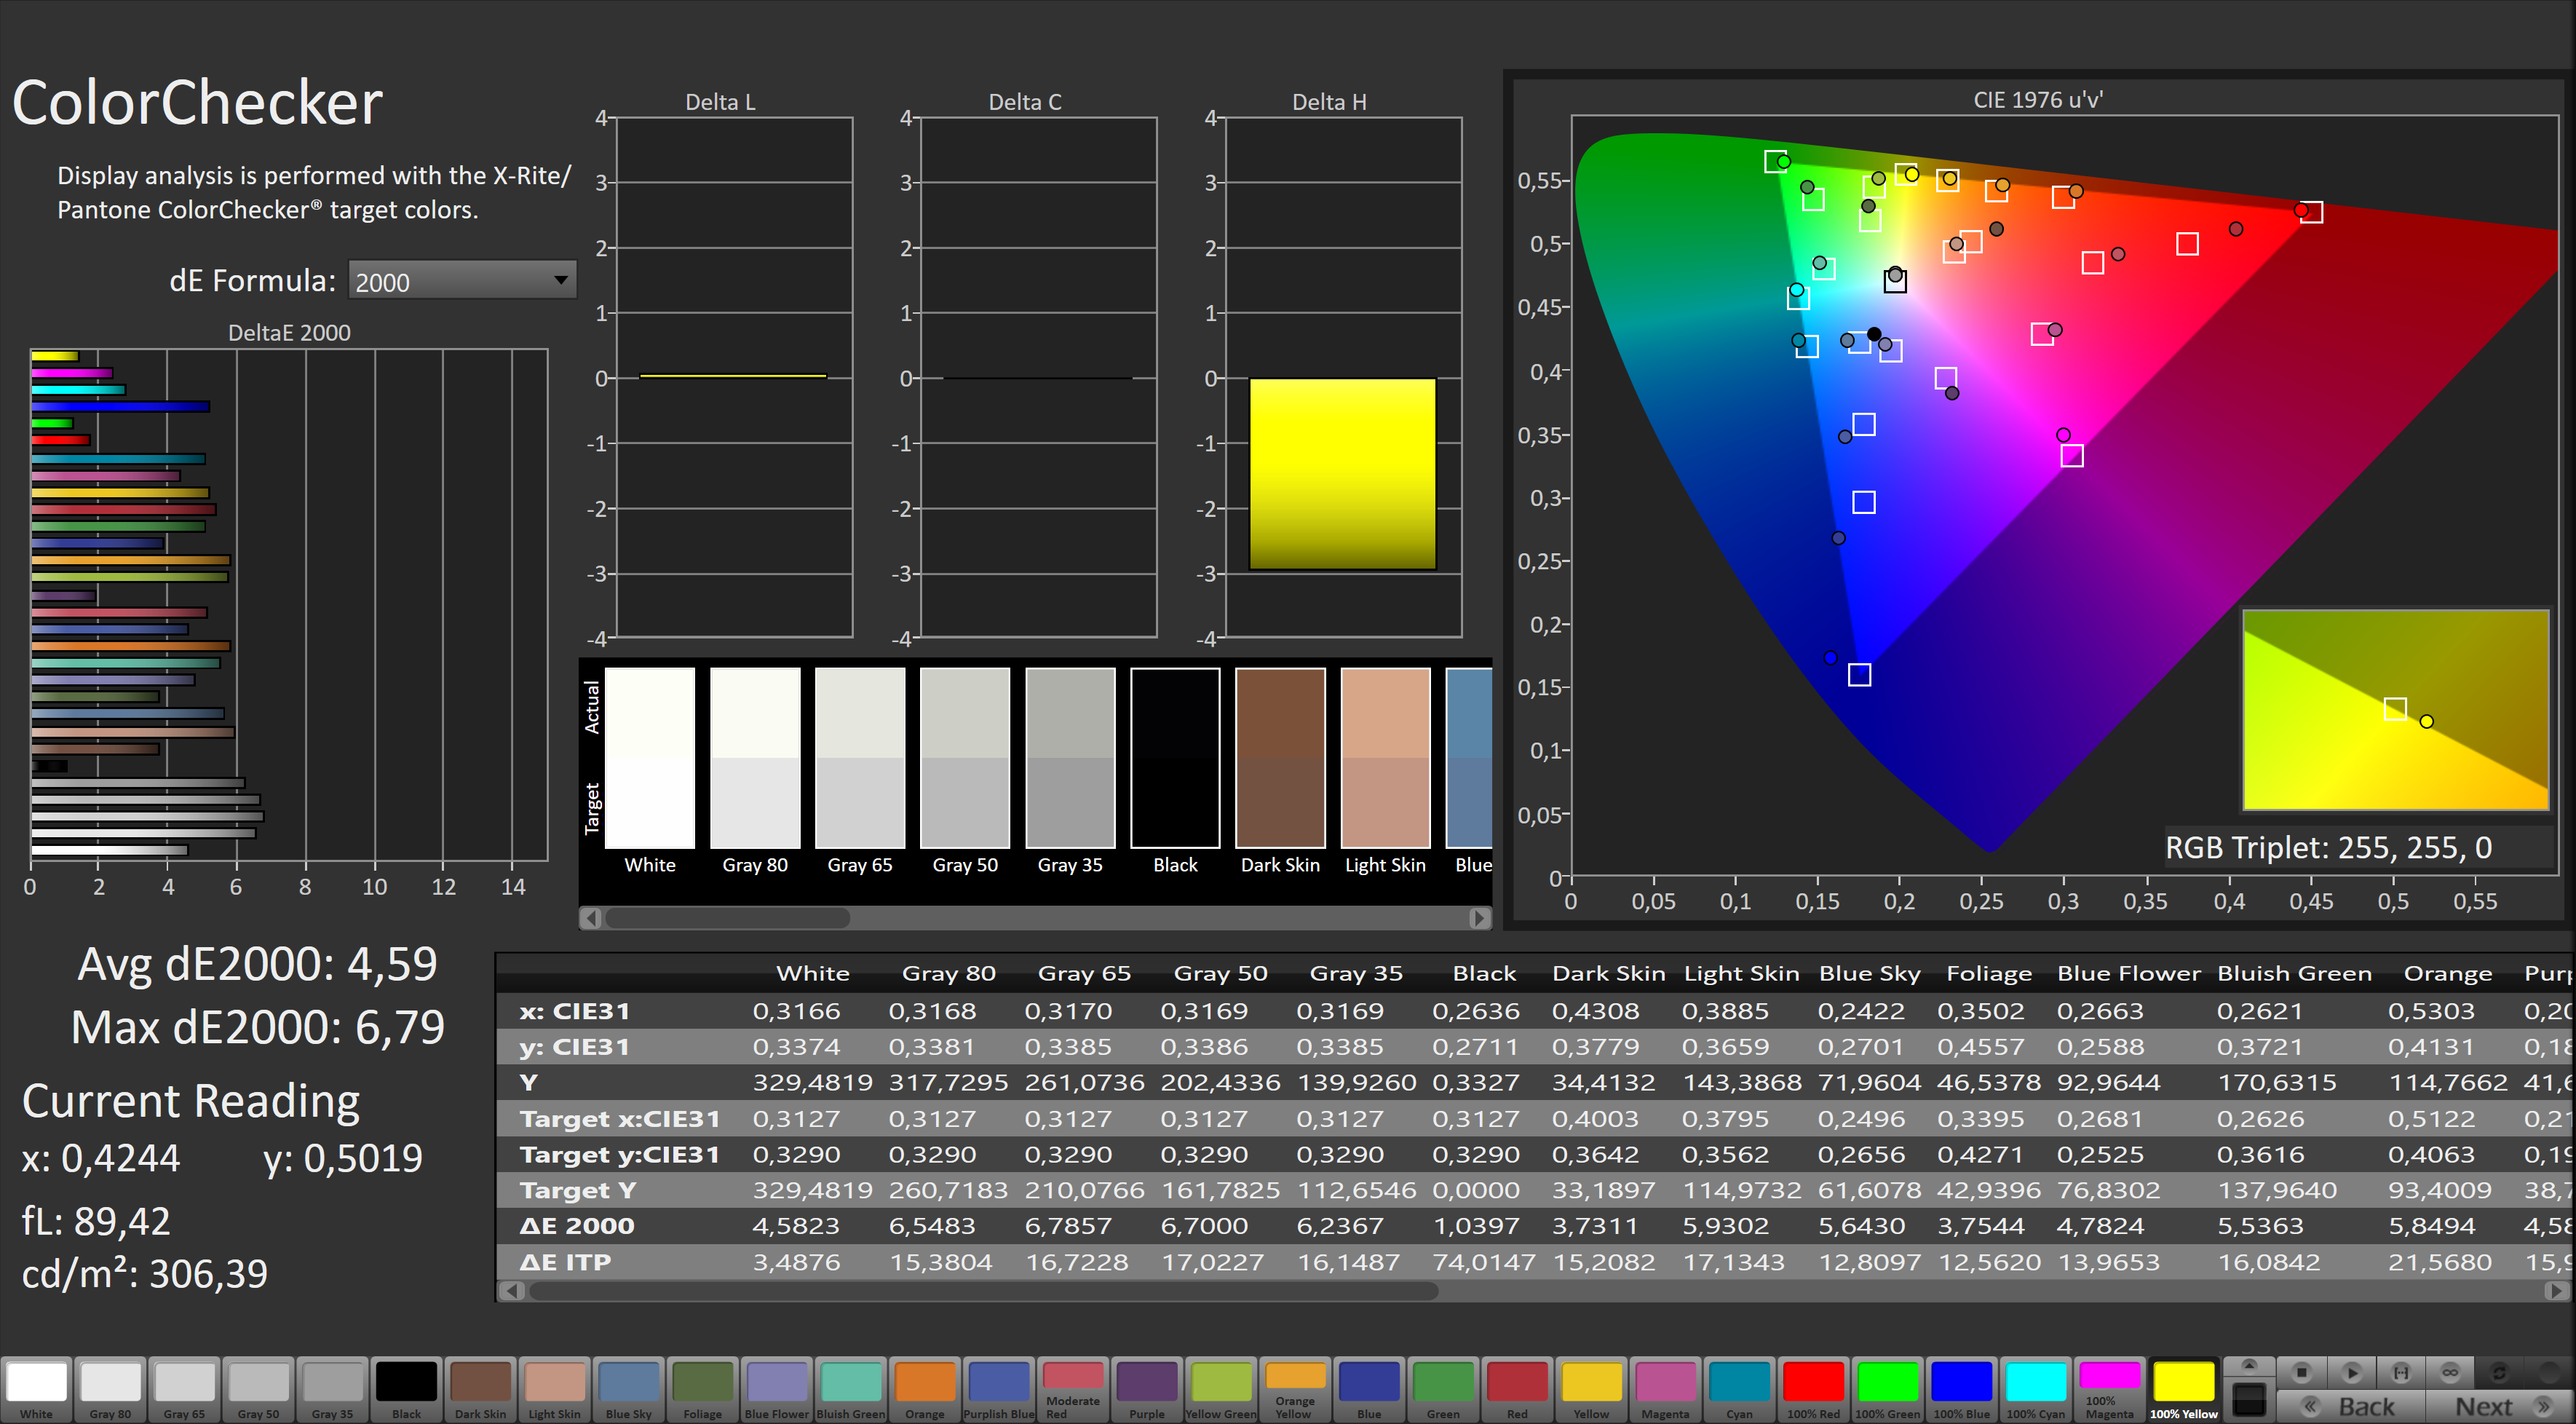Click the read series bracket icon
Image resolution: width=2576 pixels, height=1424 pixels.
coord(2400,1372)
